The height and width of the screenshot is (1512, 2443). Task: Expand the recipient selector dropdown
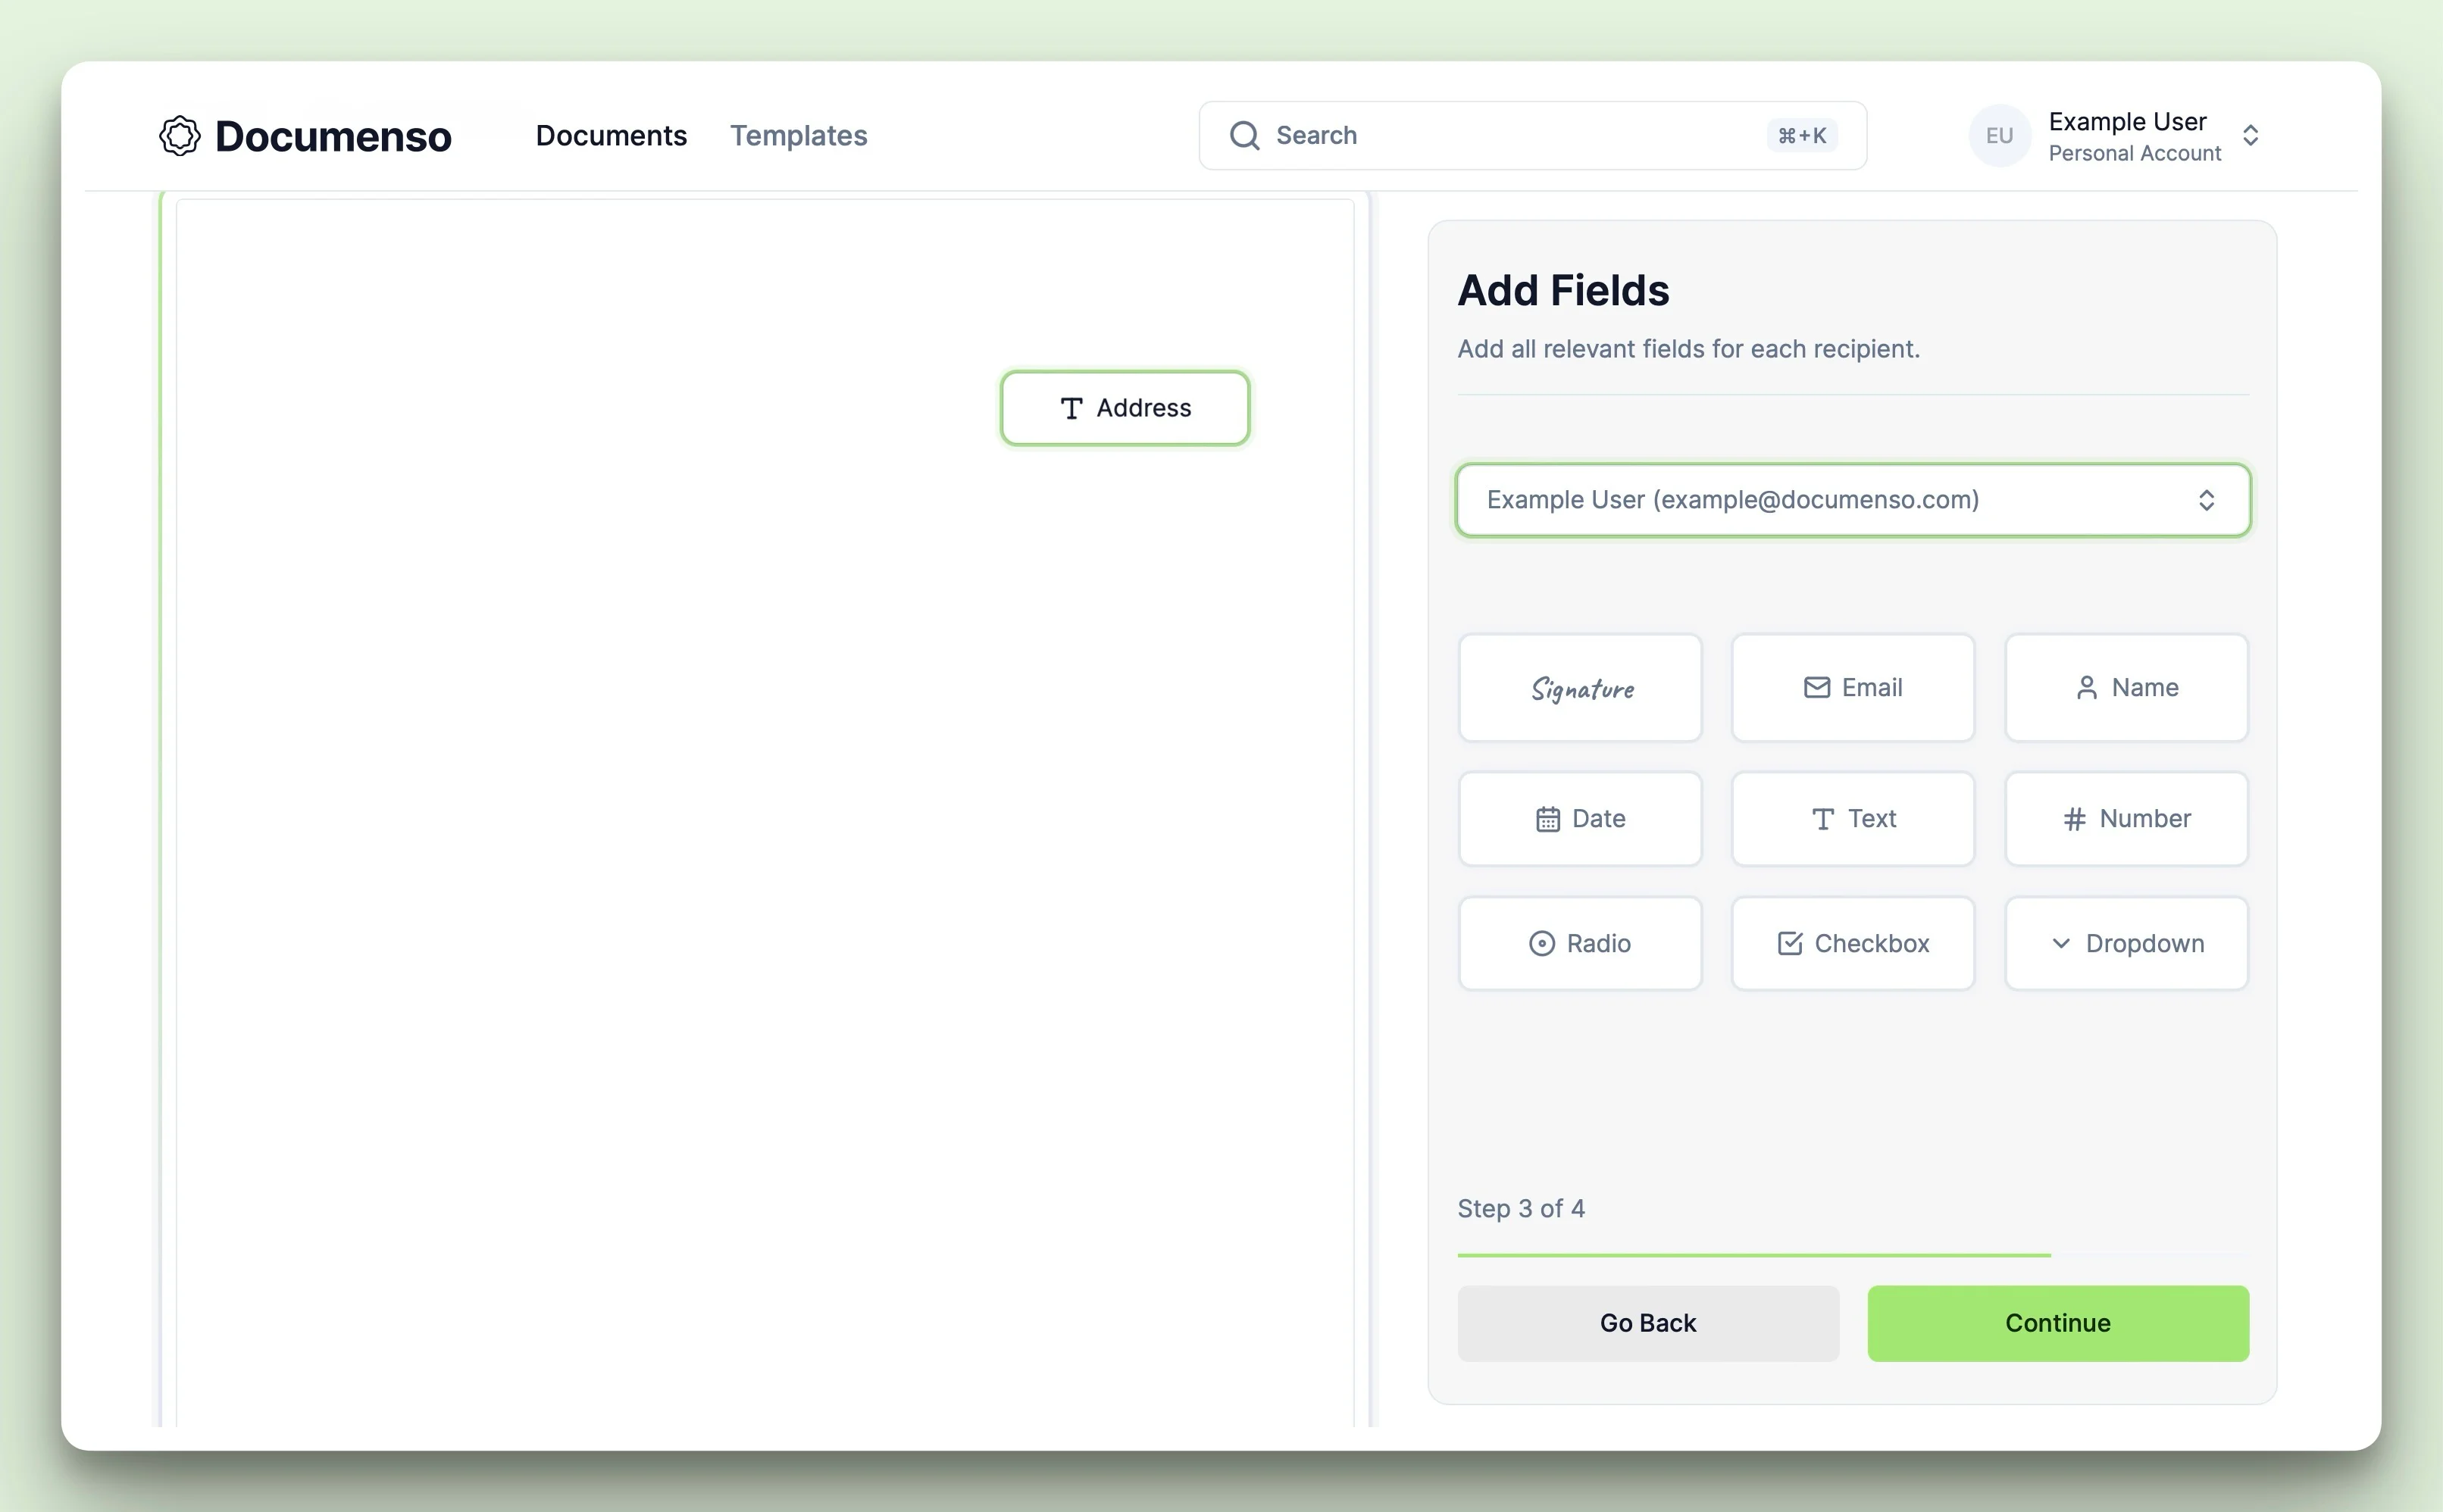[x=1853, y=498]
